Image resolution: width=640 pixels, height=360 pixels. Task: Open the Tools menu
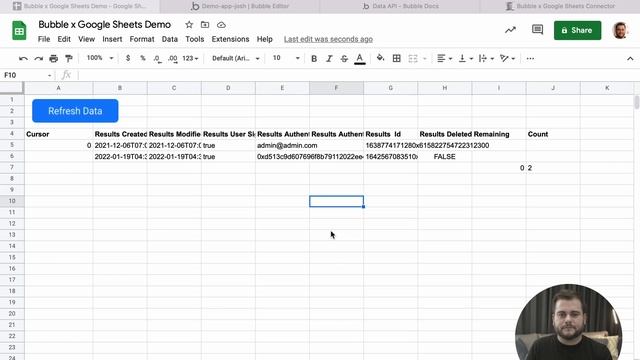tap(194, 39)
